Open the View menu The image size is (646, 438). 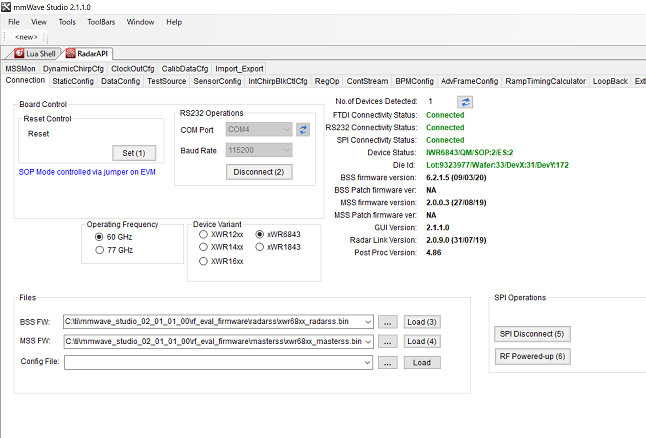pyautogui.click(x=39, y=22)
